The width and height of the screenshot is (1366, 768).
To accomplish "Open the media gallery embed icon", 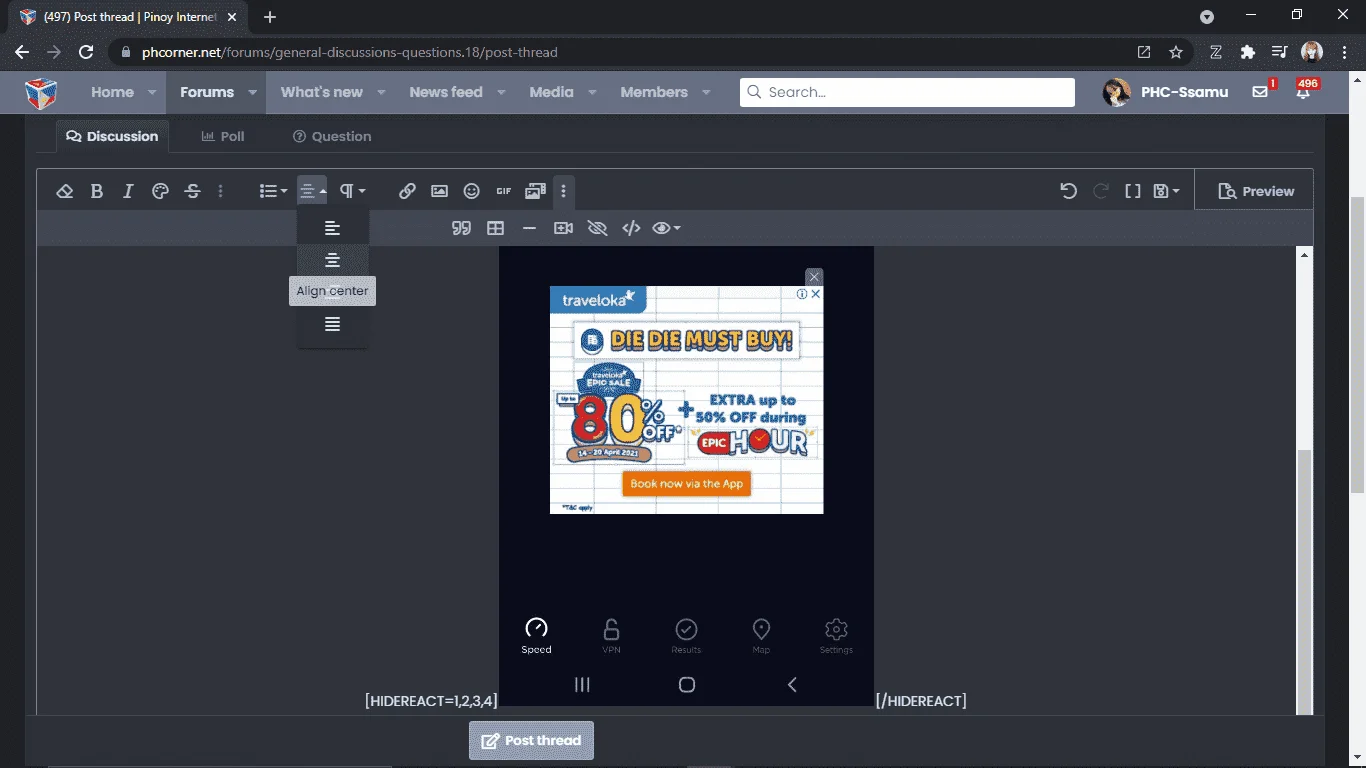I will point(536,191).
